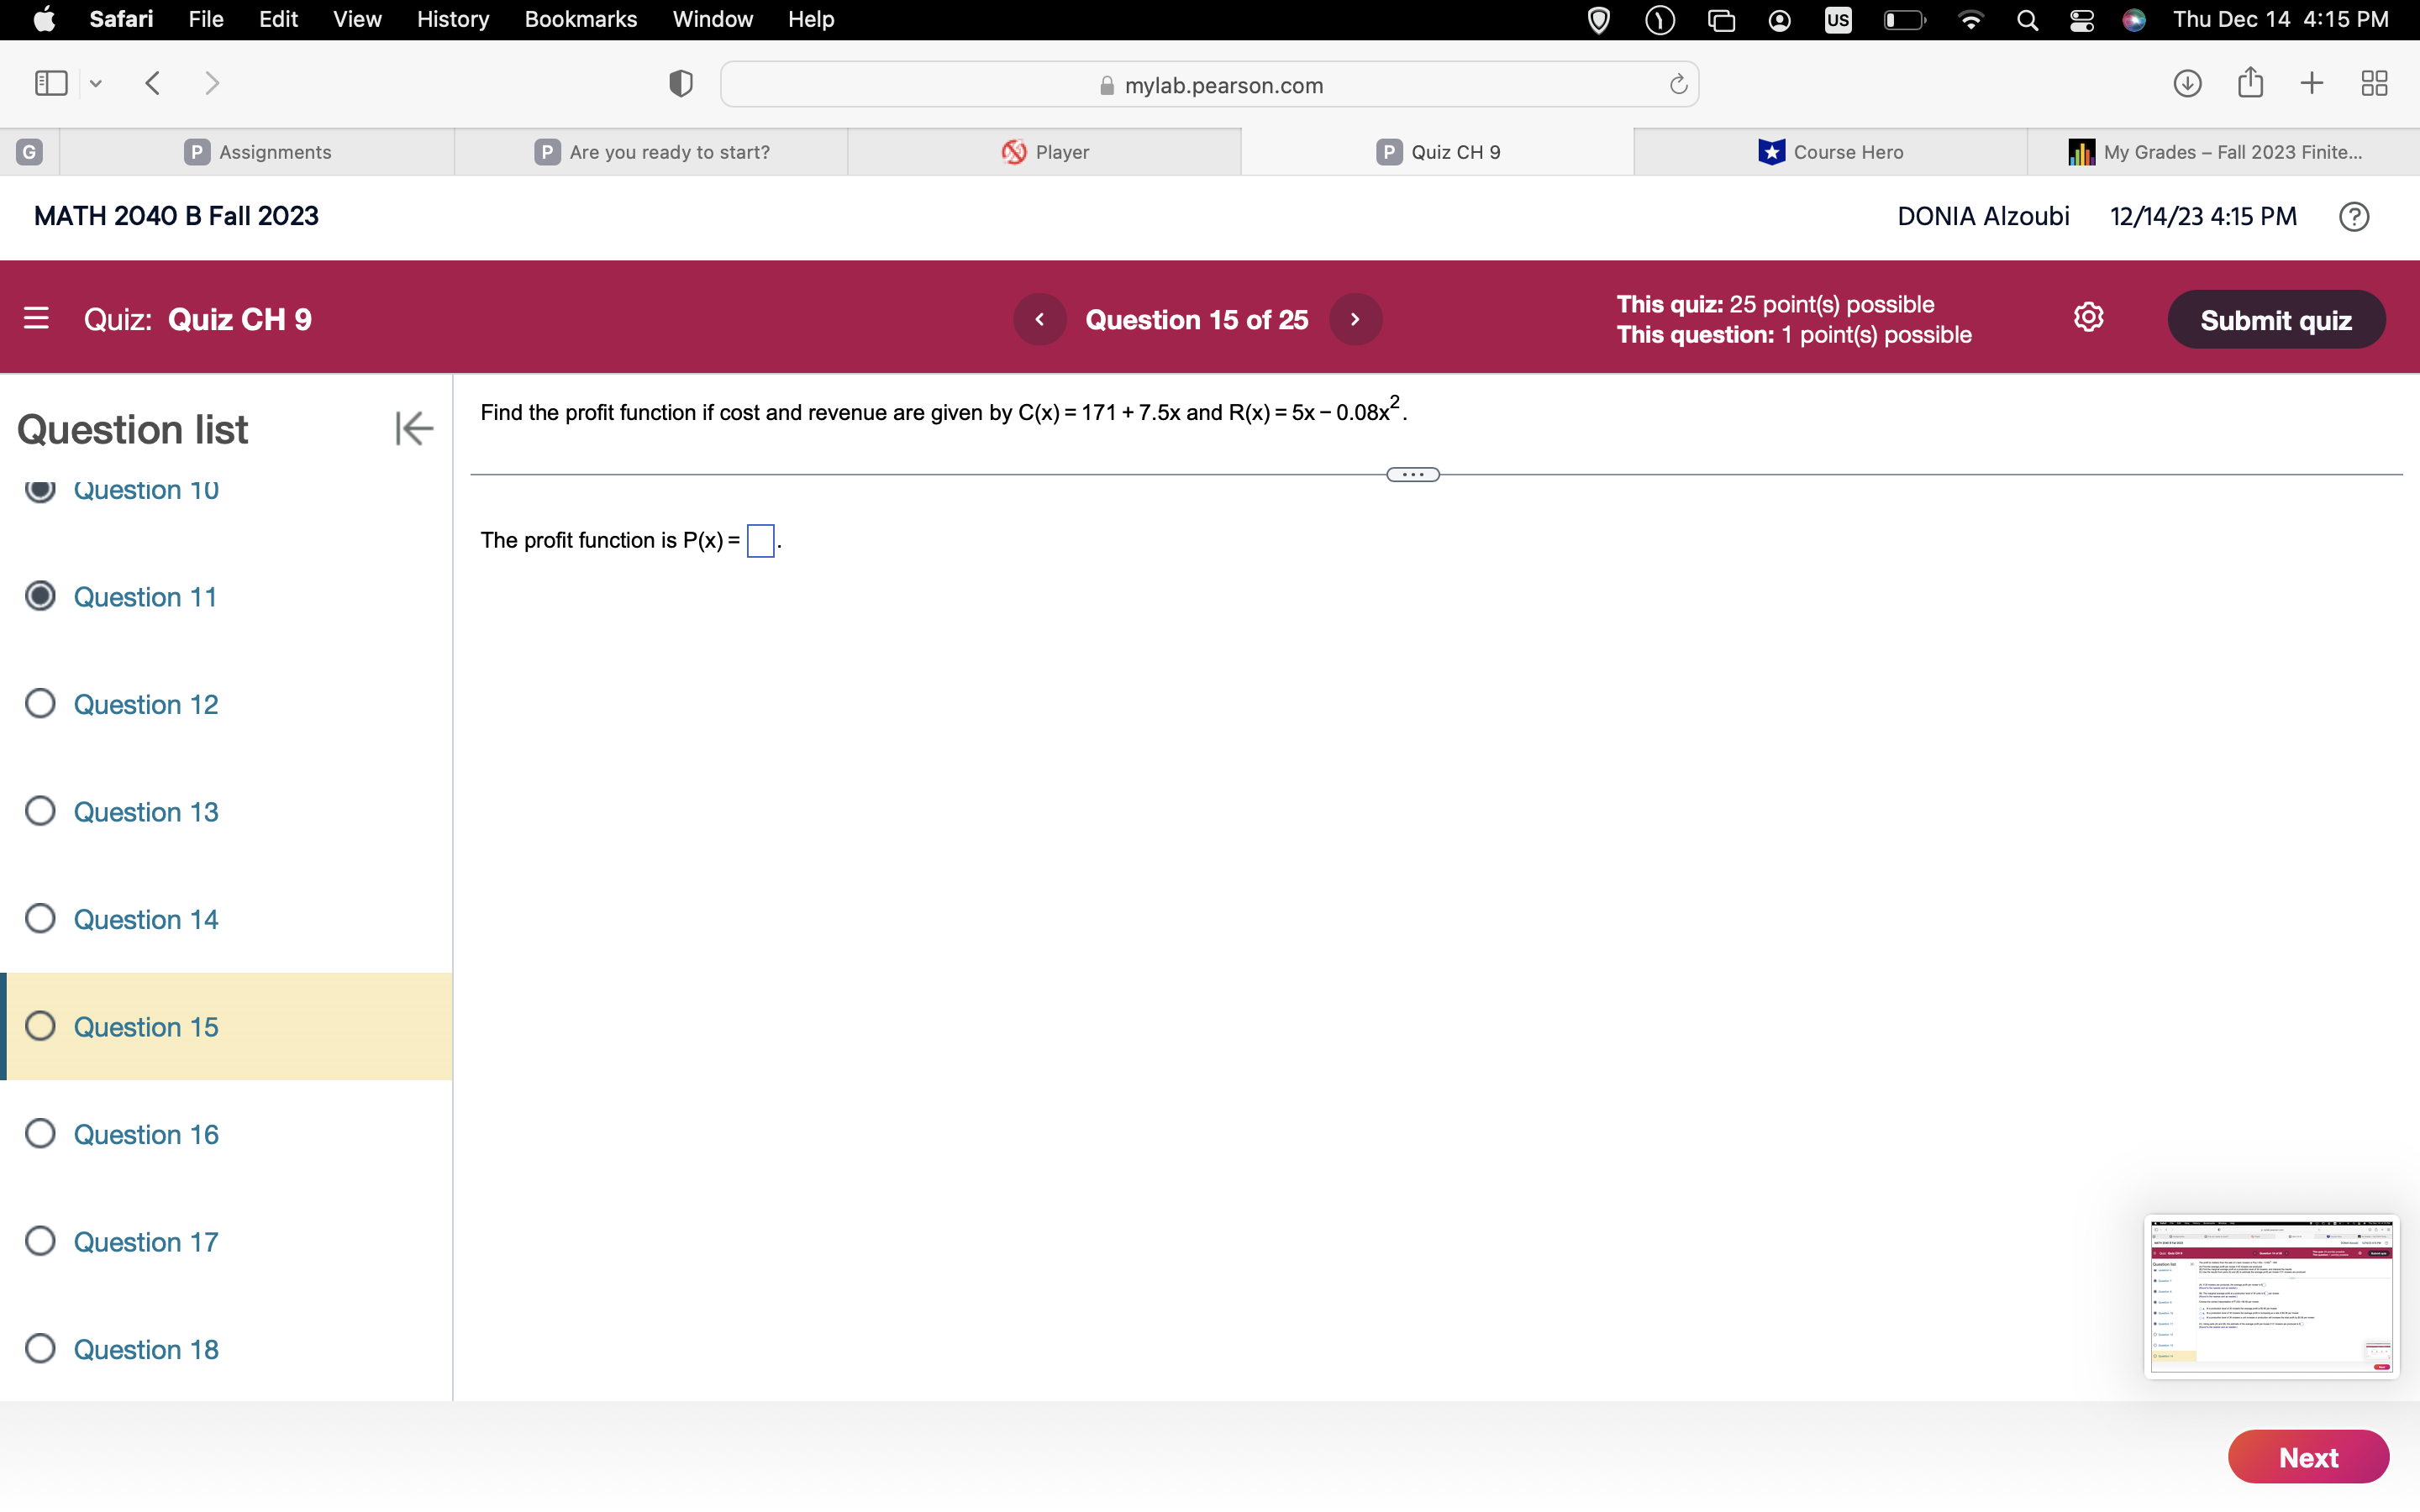Click the profit function answer input field

[x=758, y=540]
